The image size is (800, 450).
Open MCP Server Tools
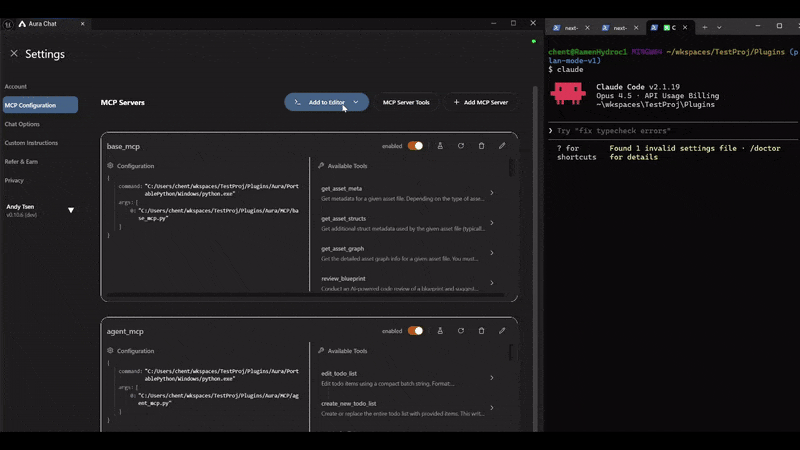tap(406, 102)
